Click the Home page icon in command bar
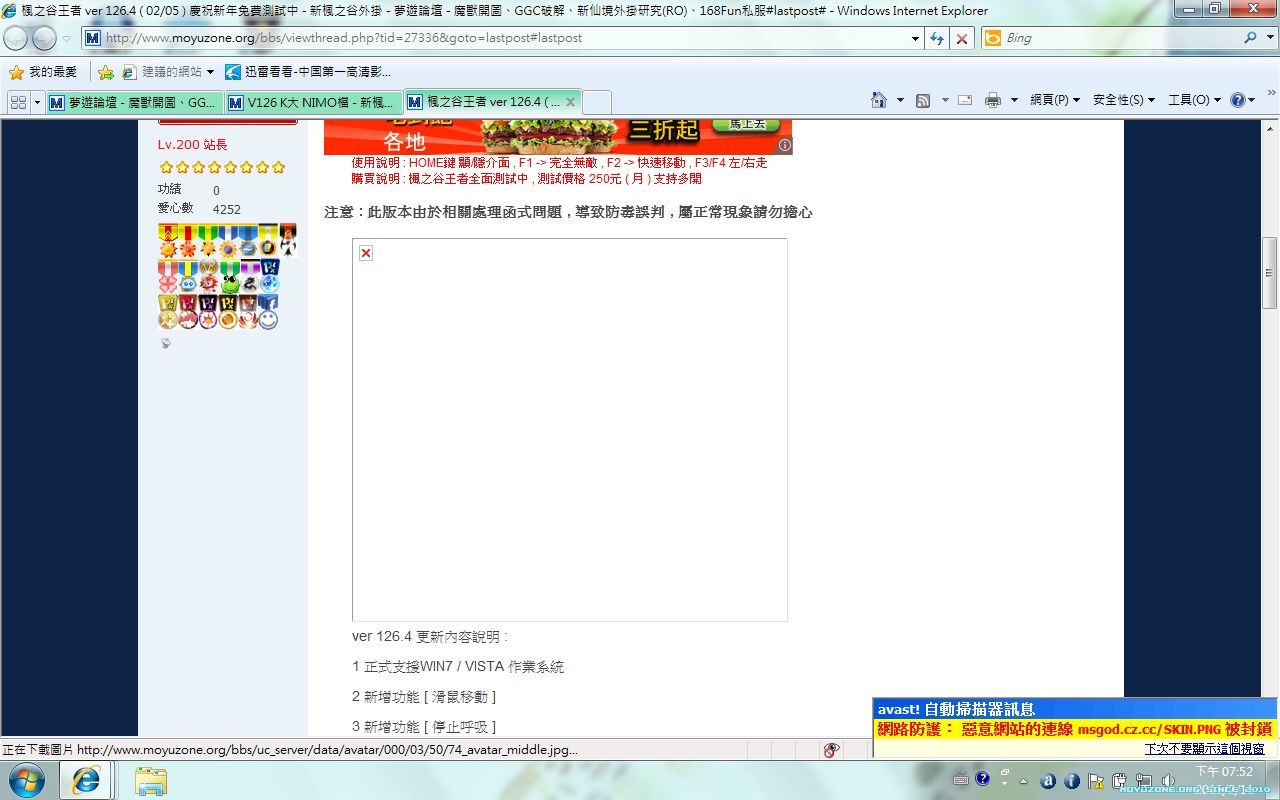 pos(878,100)
